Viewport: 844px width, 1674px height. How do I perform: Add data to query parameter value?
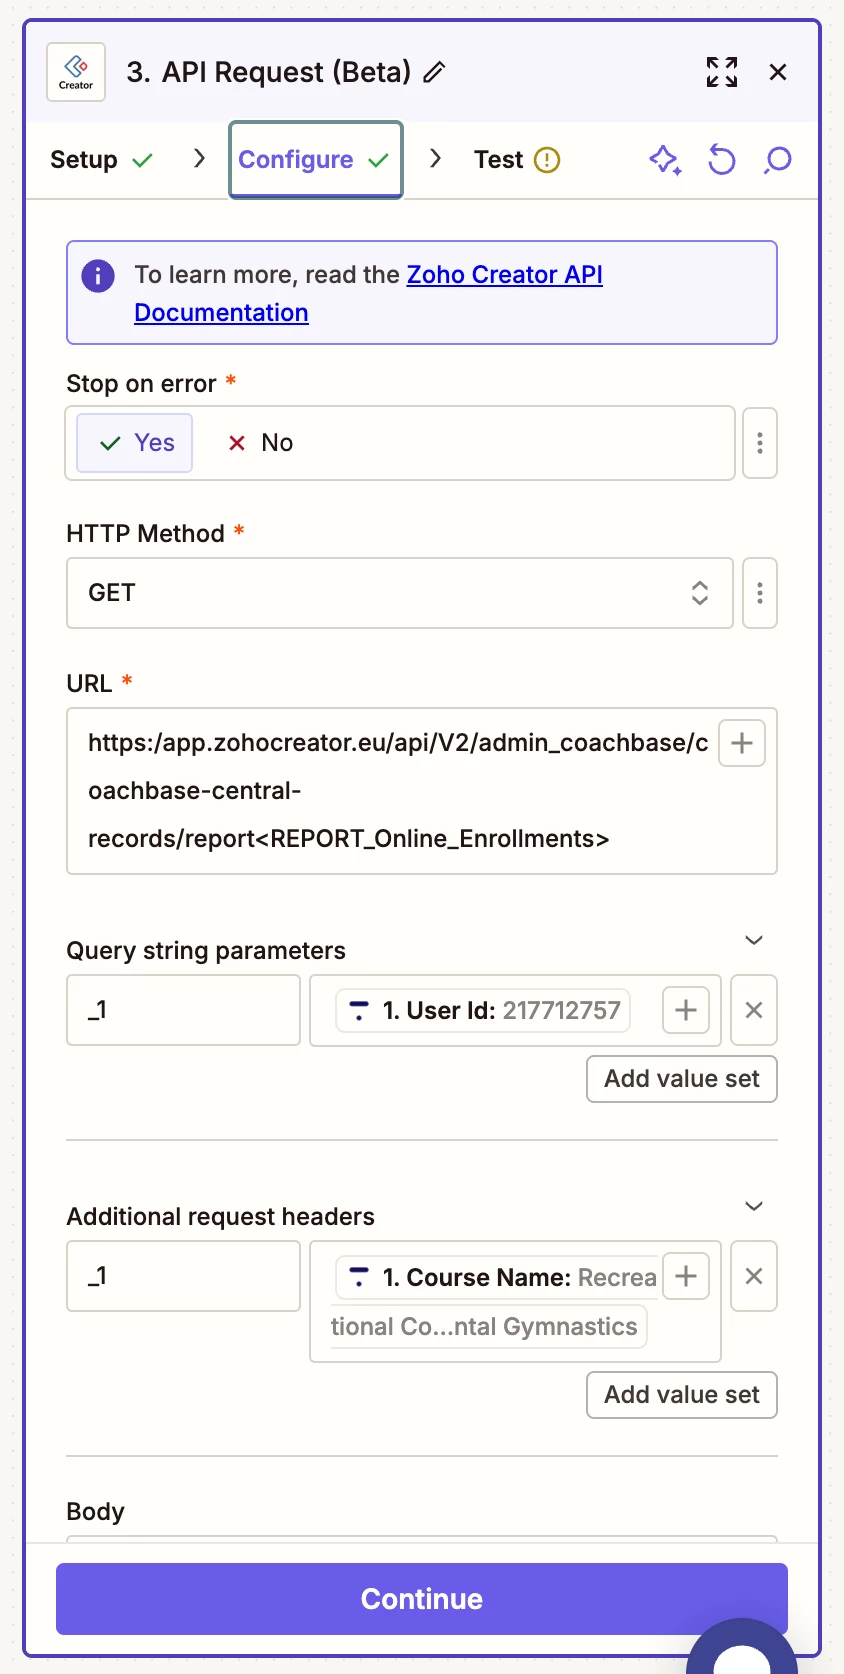pos(686,1010)
